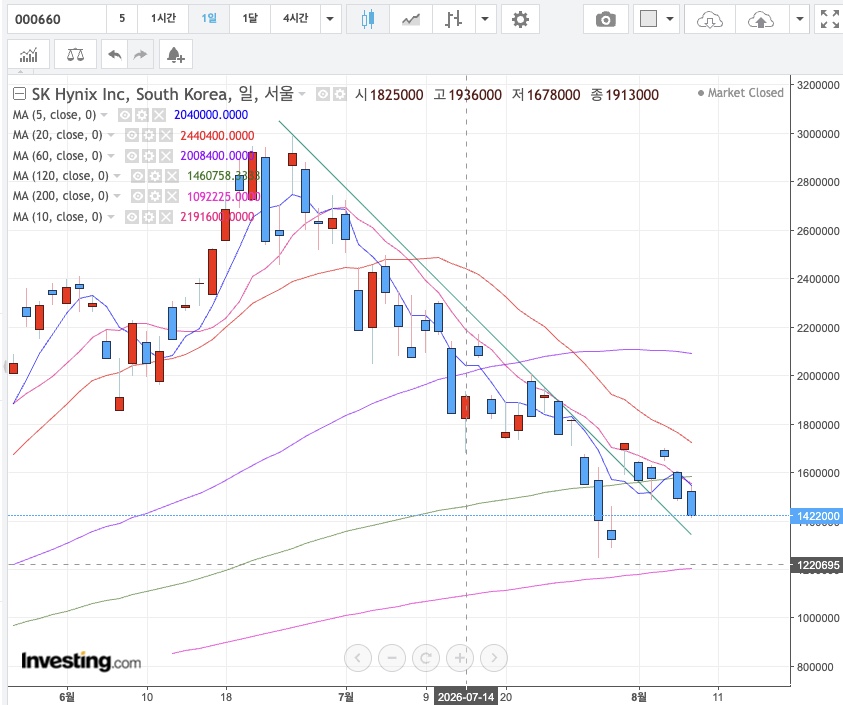The image size is (843, 705).
Task: Open settings gear of MA (5, close, 0)
Action: click(141, 115)
